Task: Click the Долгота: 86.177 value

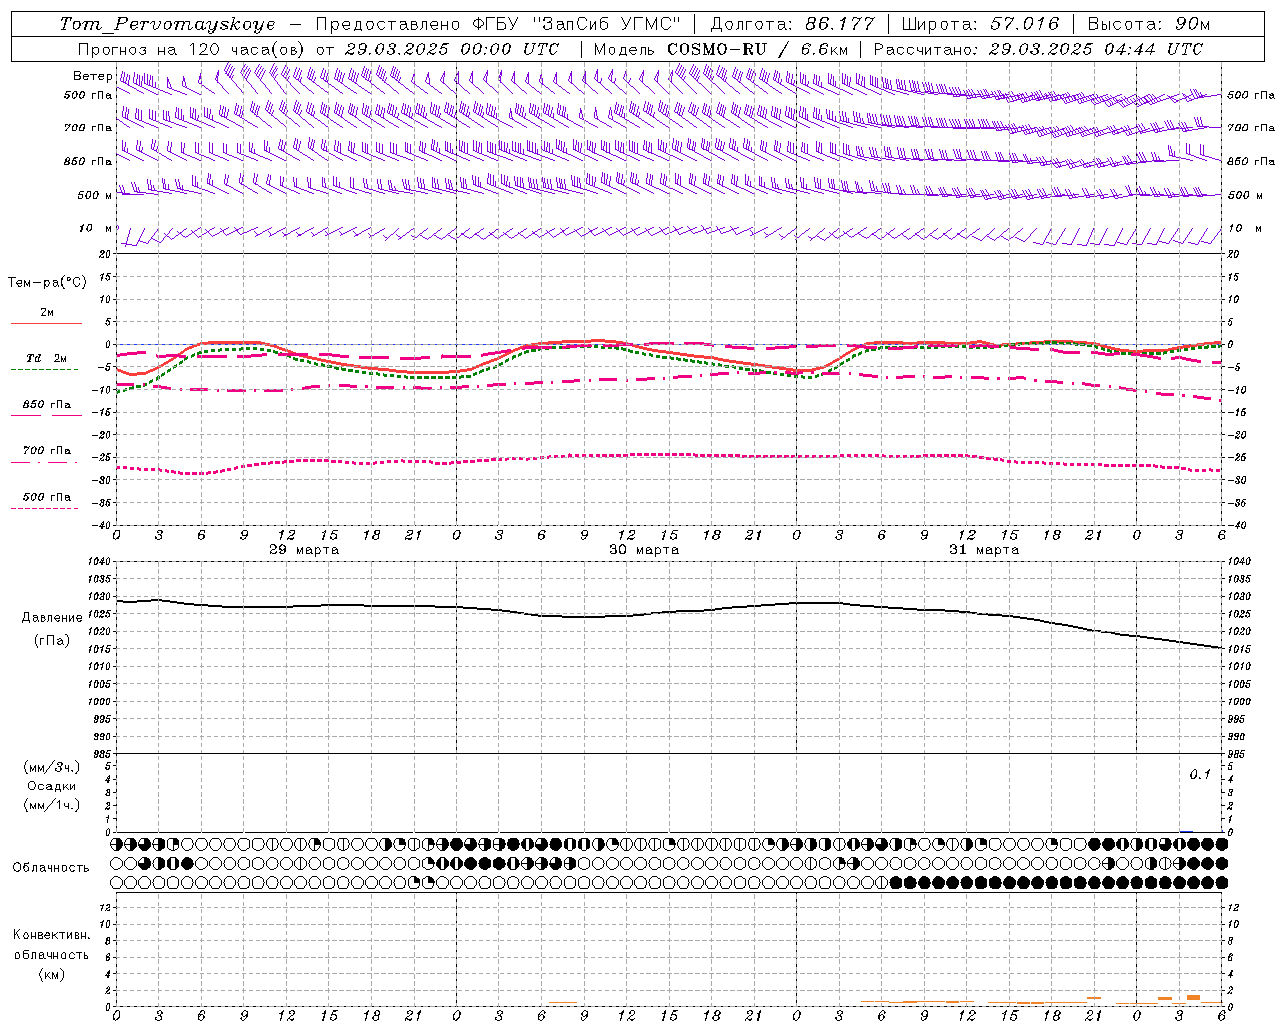Action: [792, 24]
